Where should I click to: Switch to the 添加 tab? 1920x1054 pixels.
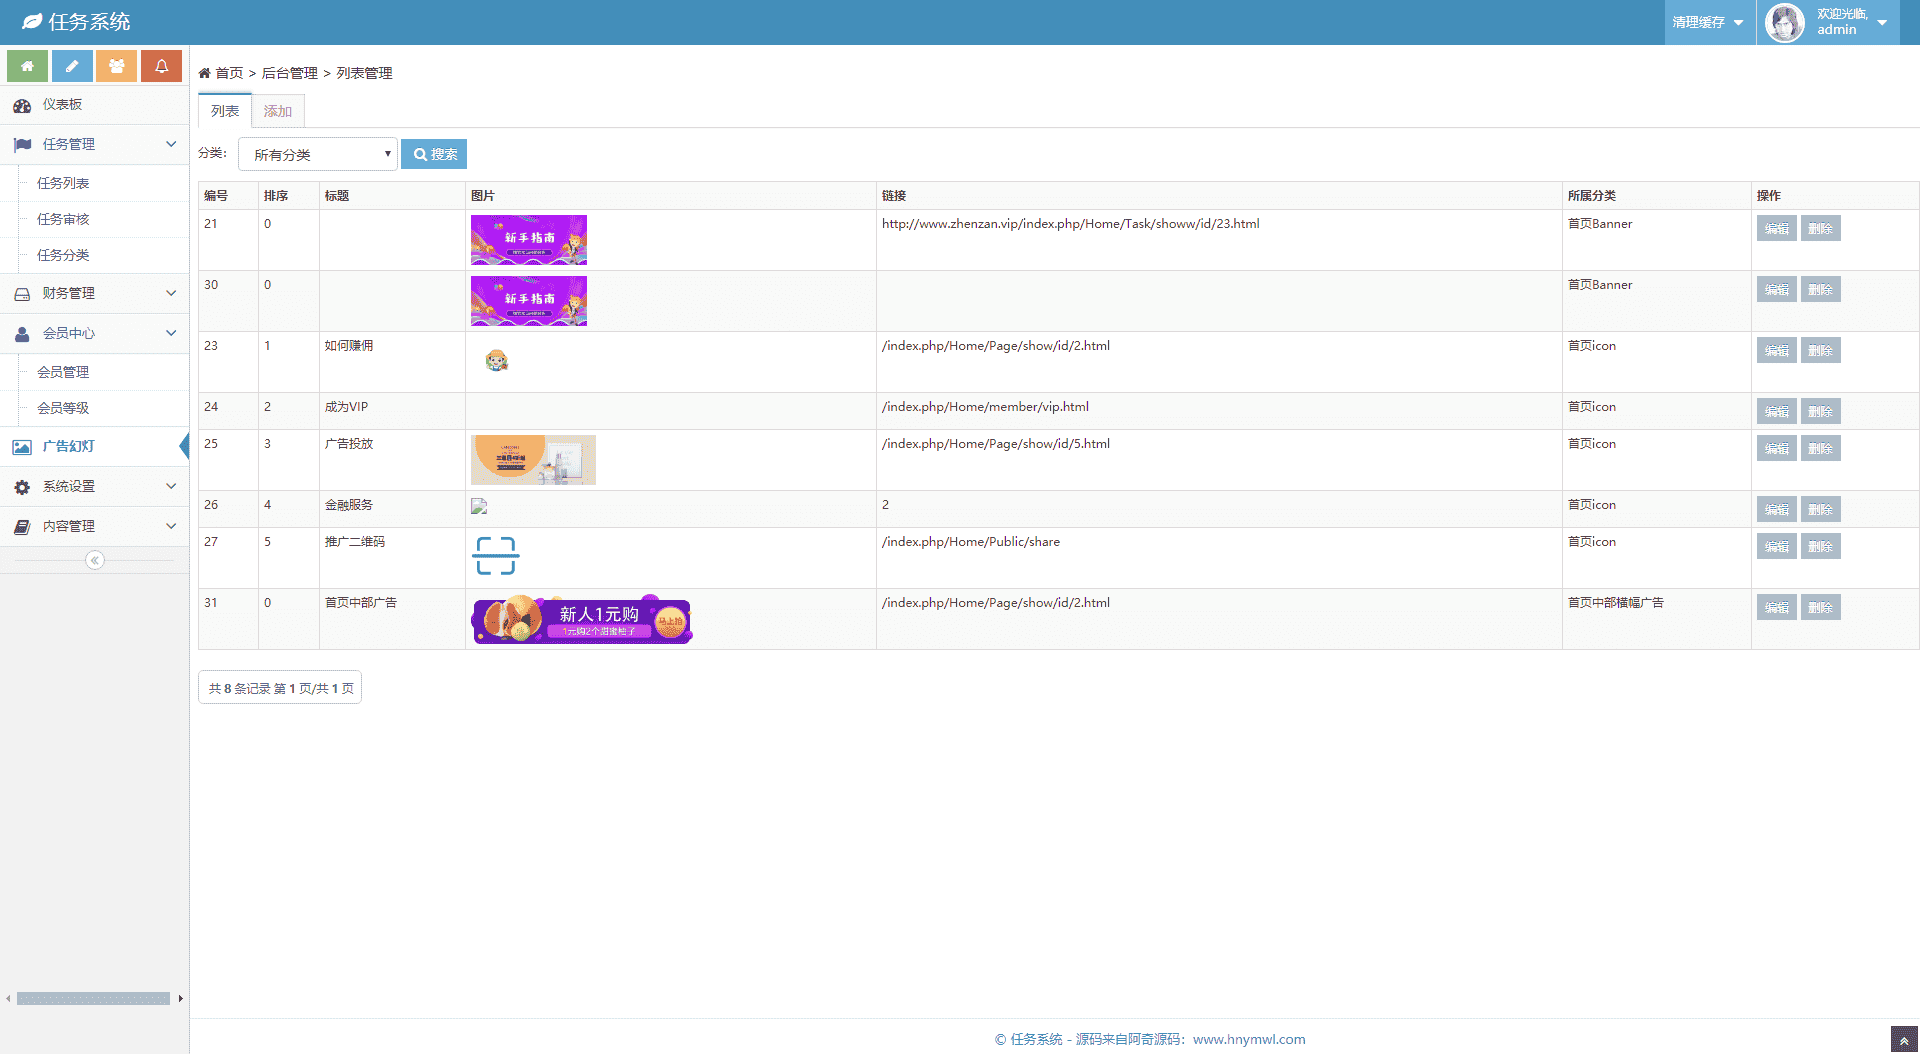[x=278, y=111]
